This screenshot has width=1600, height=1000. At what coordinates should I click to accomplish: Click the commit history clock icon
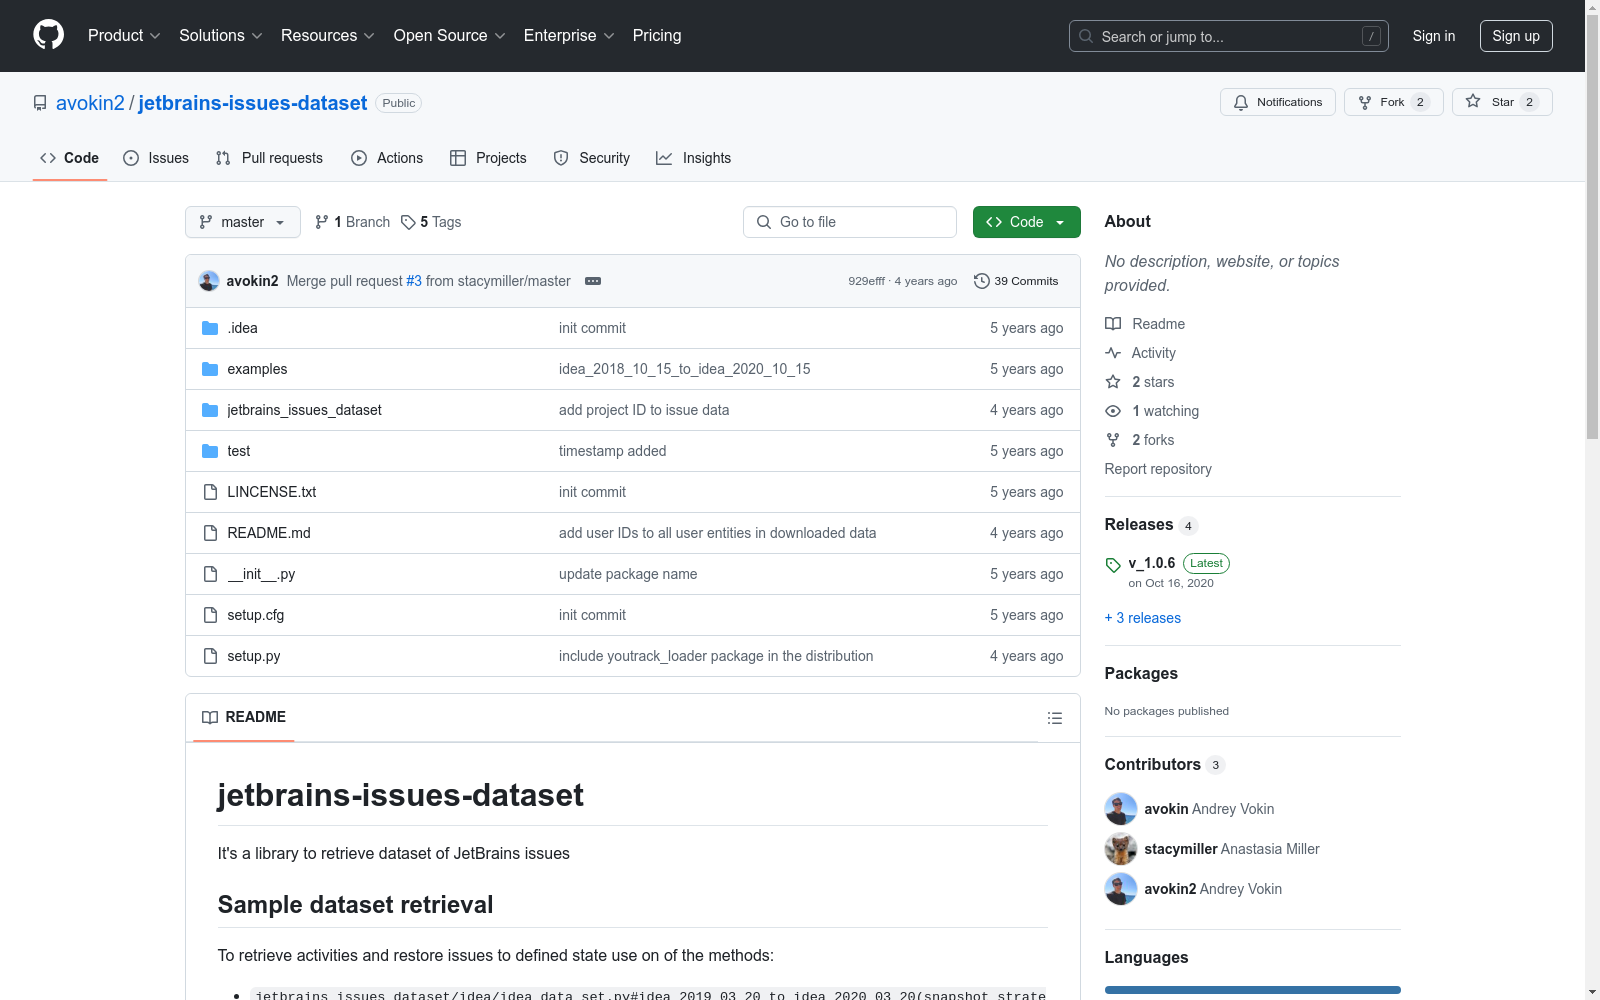click(x=982, y=281)
